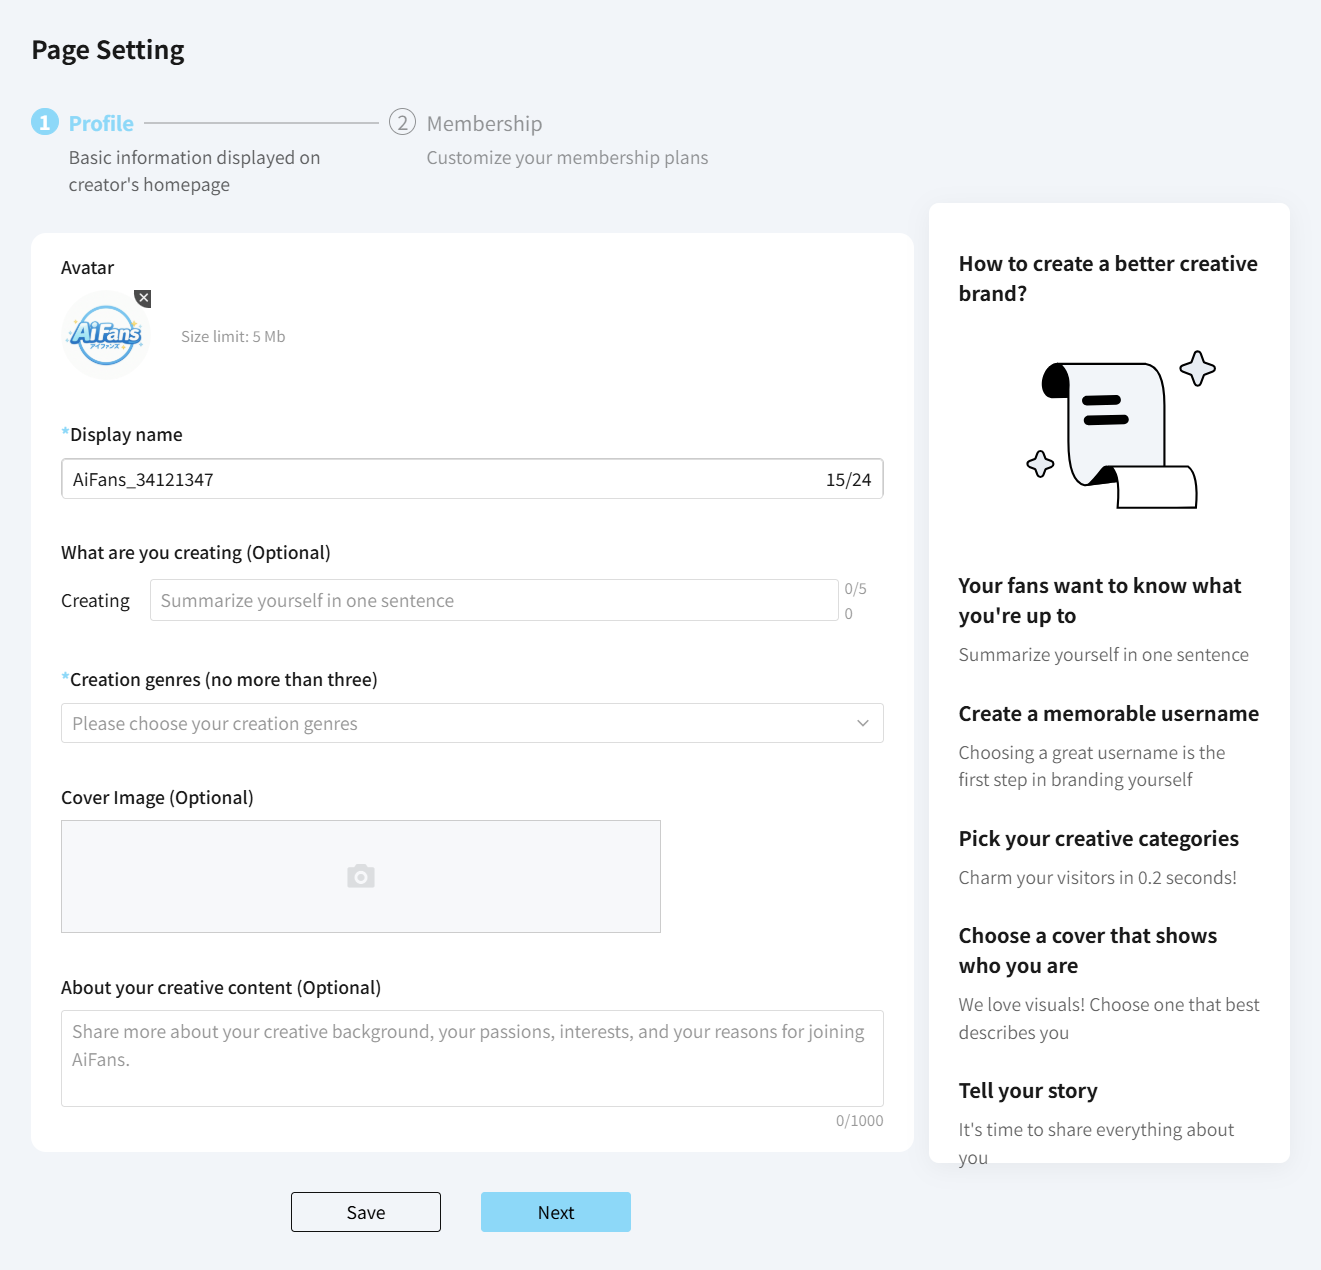
Task: Click the Save button
Action: point(366,1212)
